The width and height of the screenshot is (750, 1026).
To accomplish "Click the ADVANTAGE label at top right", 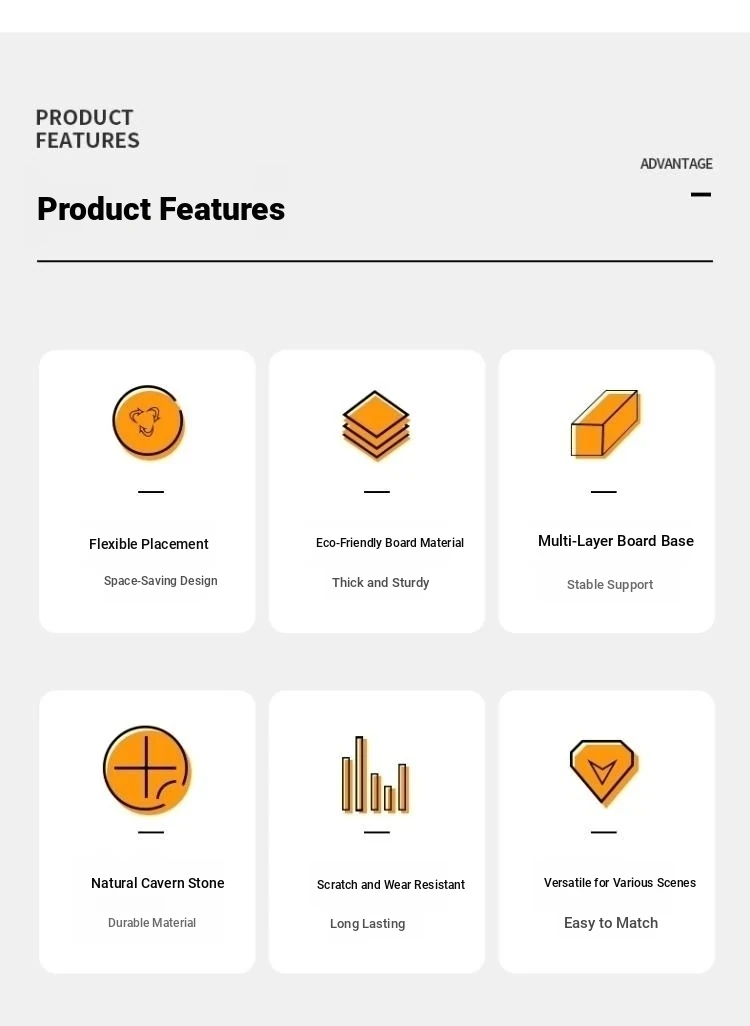I will (x=676, y=164).
